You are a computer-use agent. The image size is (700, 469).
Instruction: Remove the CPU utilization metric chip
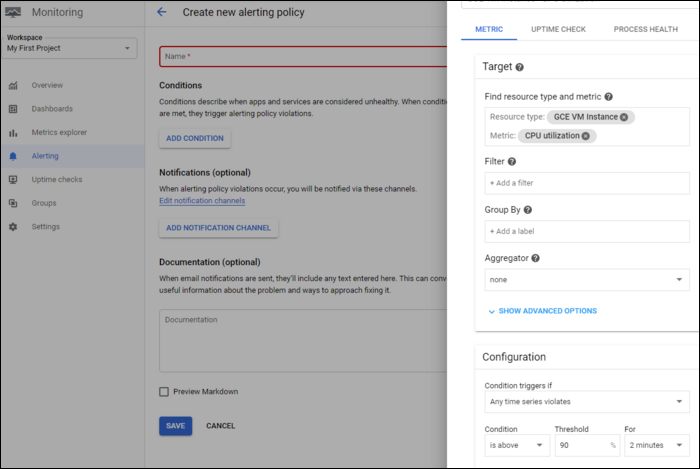click(586, 136)
